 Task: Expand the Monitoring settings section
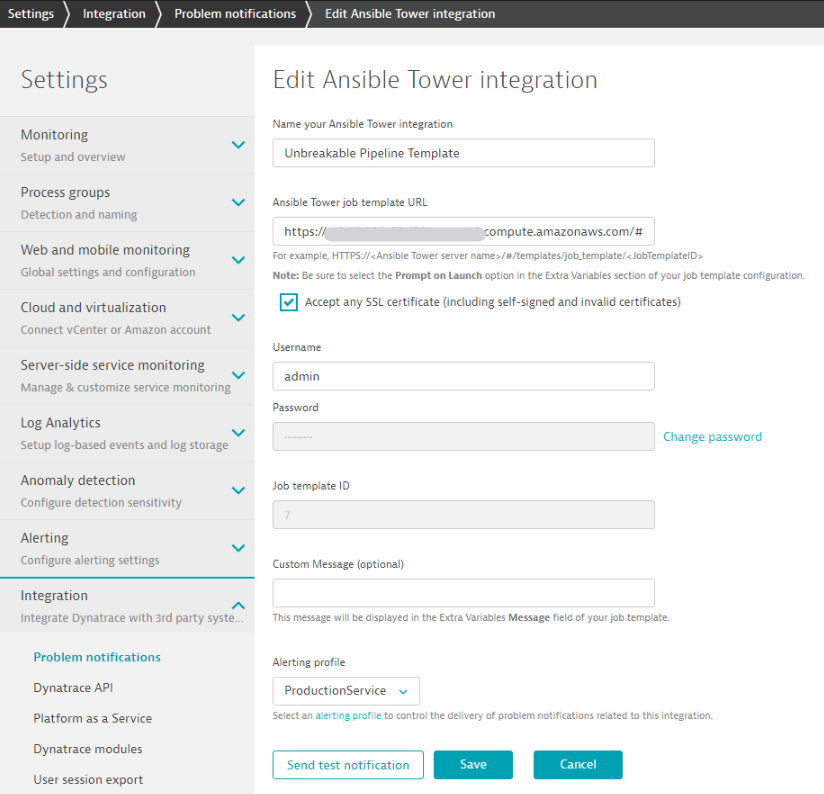tap(238, 145)
